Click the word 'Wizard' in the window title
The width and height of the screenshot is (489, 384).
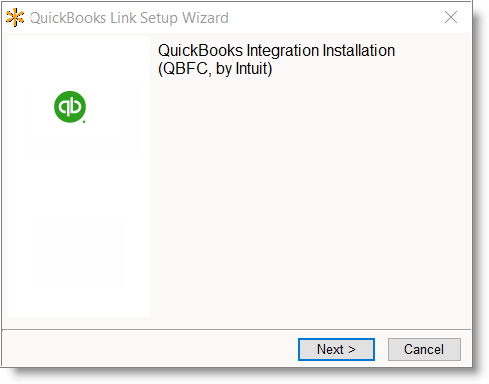(x=205, y=18)
